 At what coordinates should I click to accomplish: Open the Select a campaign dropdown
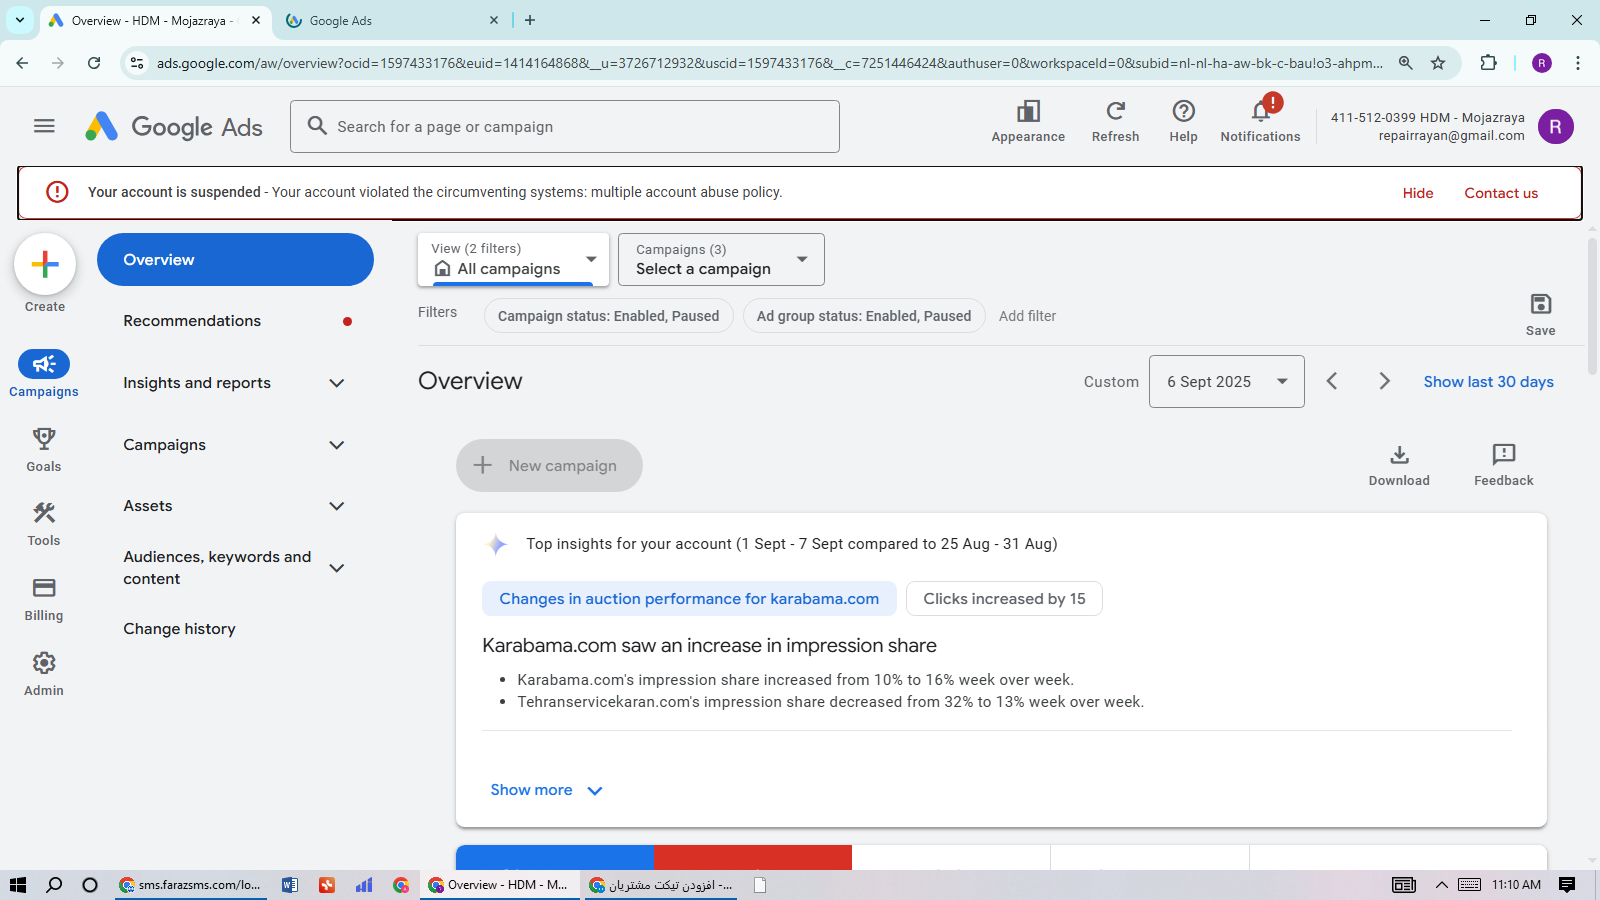(721, 259)
